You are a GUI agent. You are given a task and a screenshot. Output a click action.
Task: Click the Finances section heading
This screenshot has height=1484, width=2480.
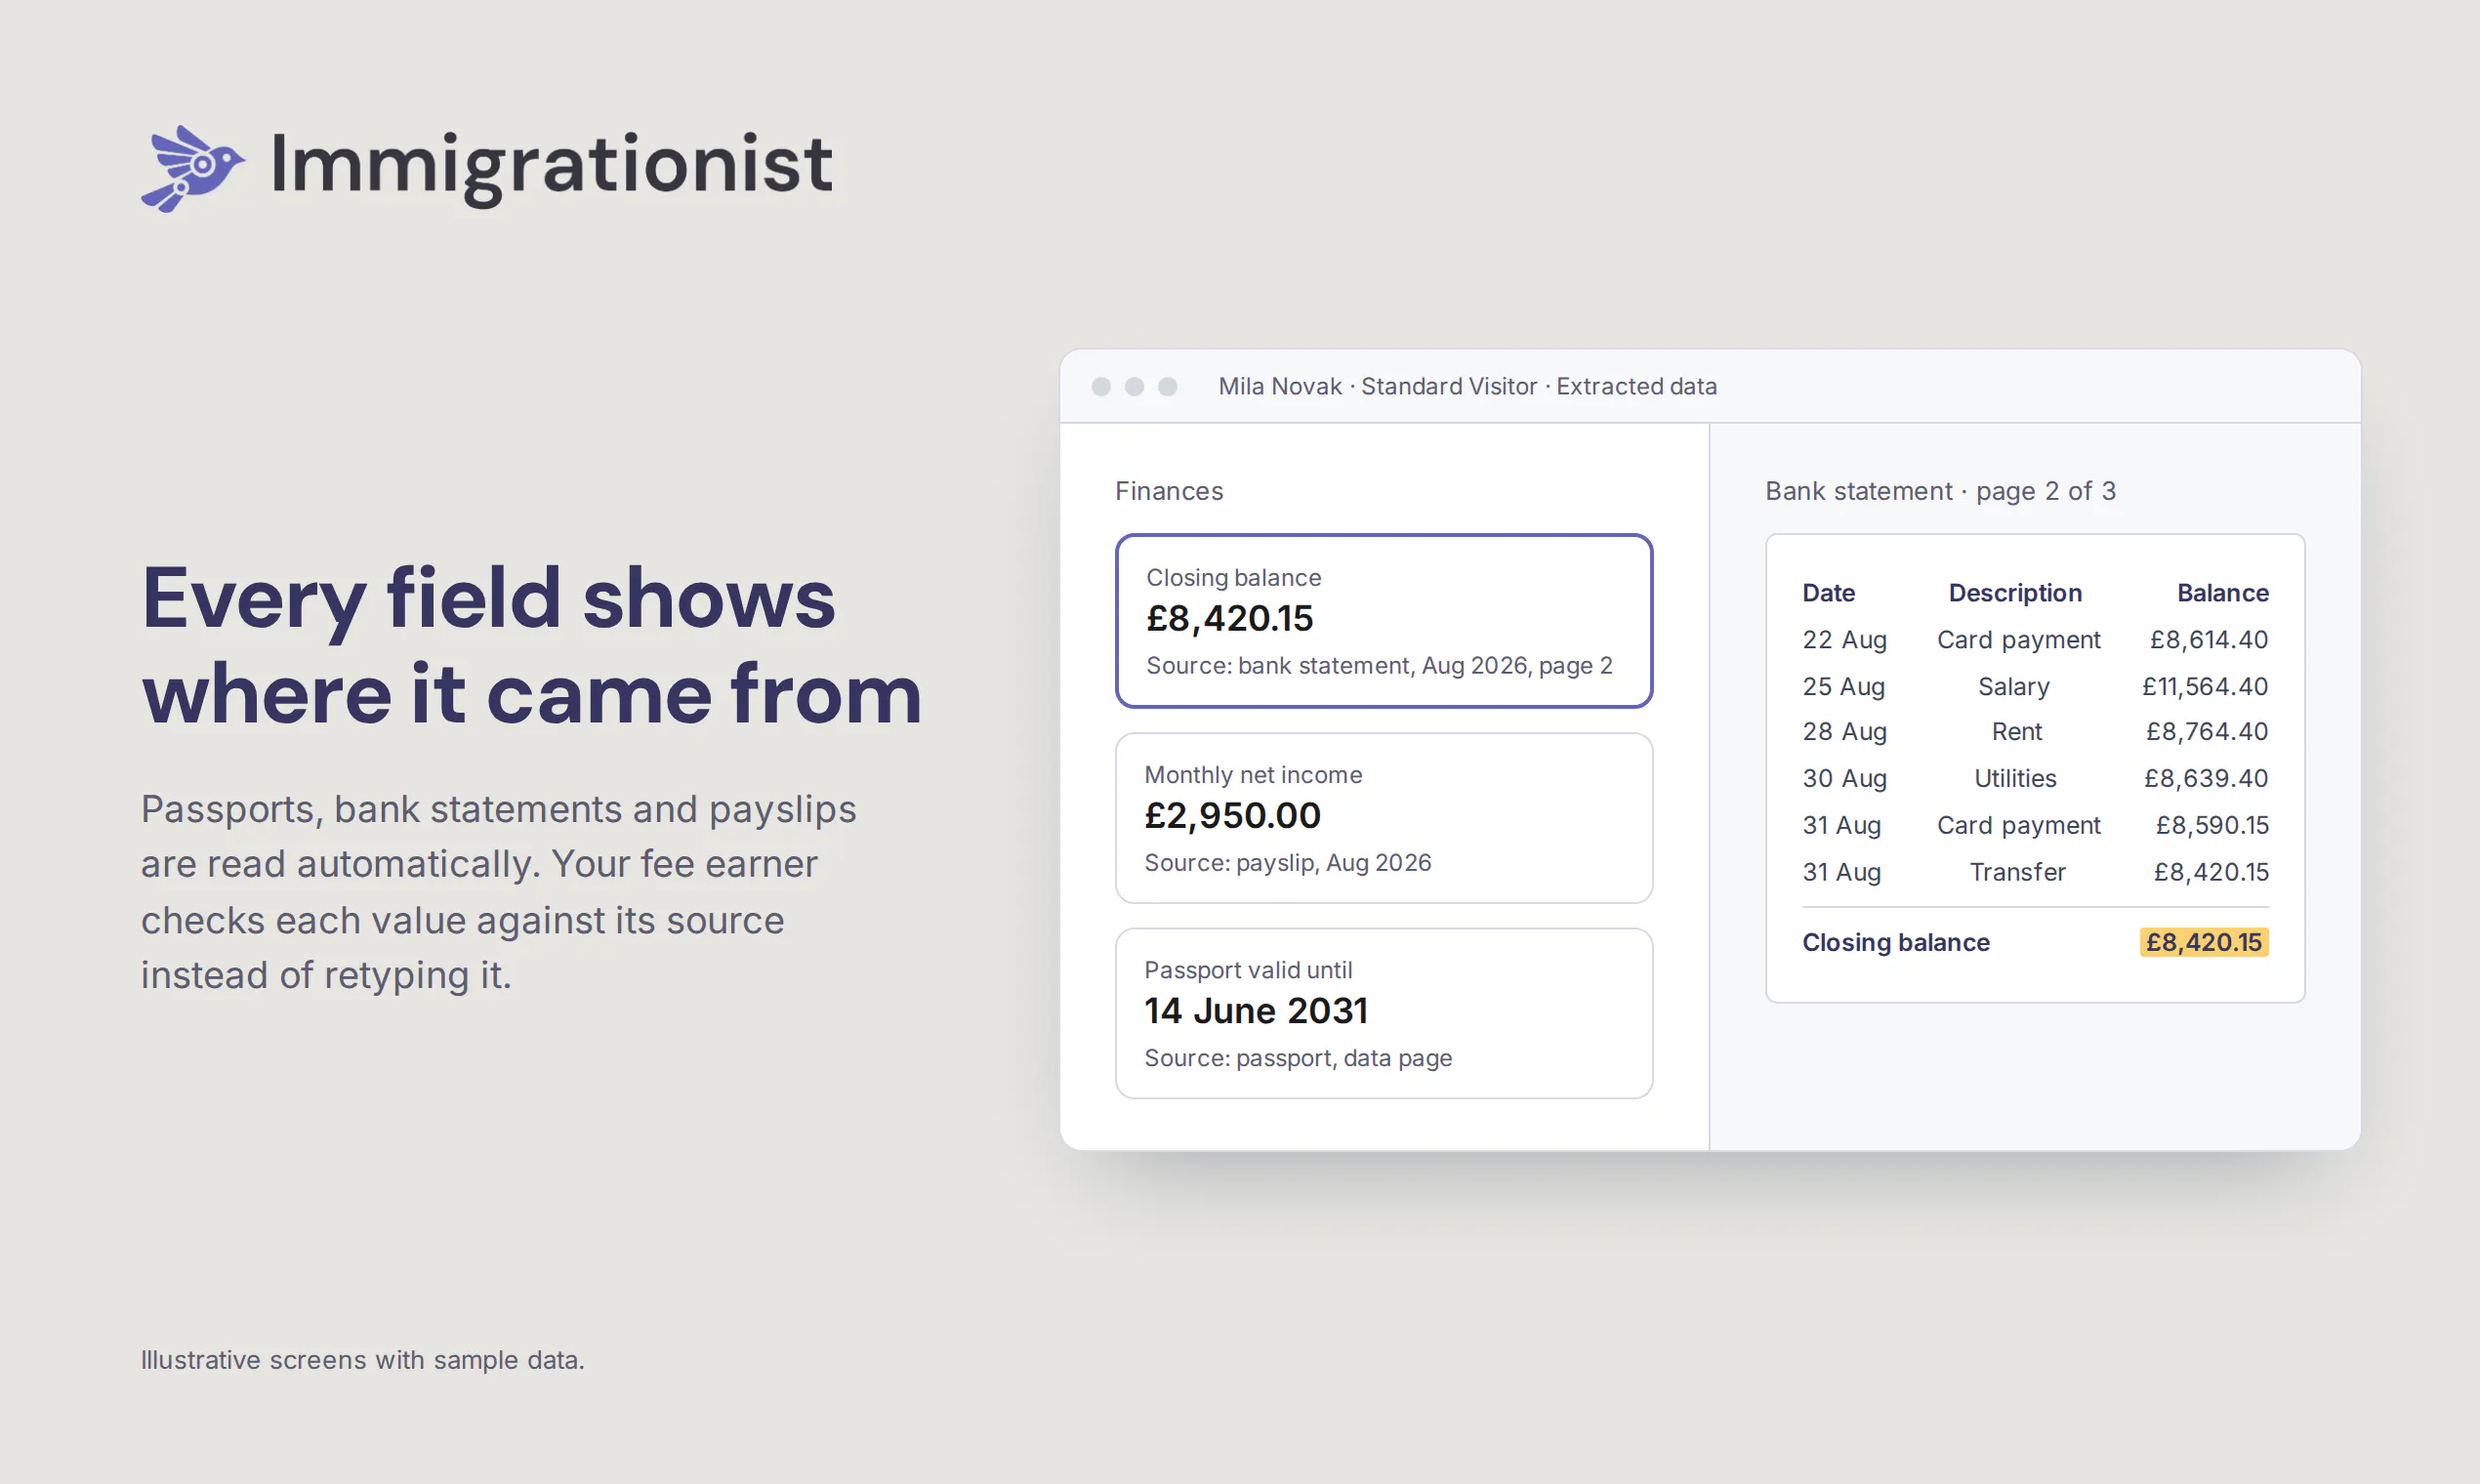[1169, 491]
